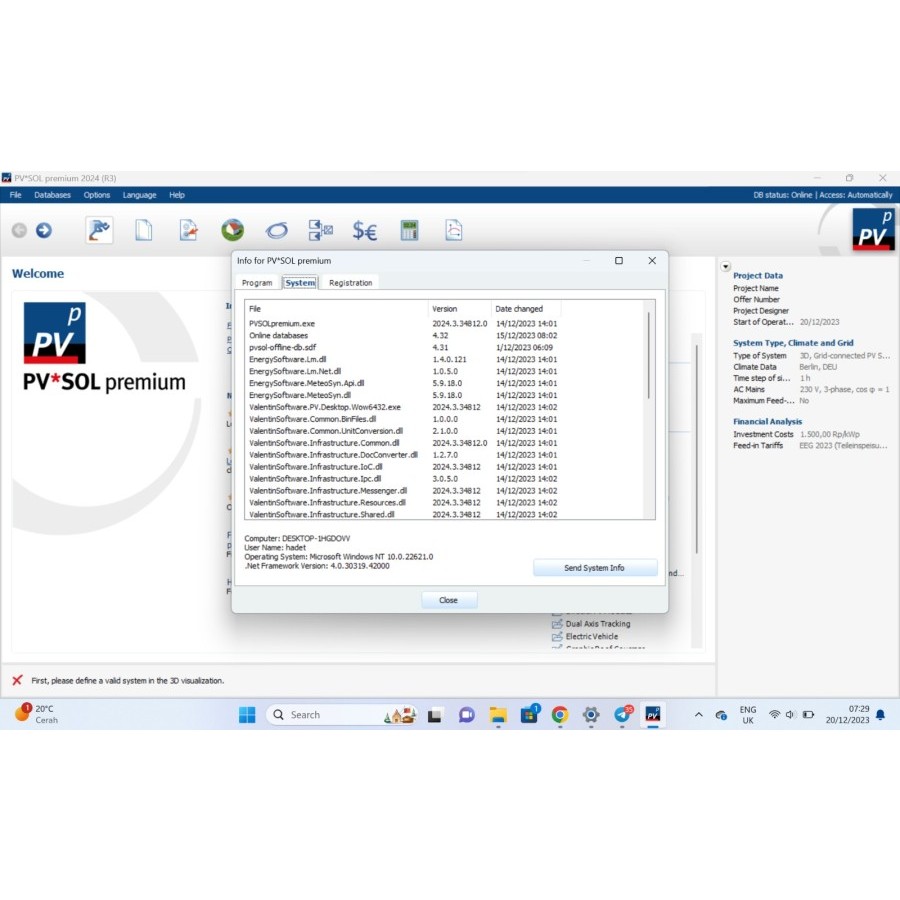Click the Electric Vehicle example item
Viewport: 900px width, 900px height.
click(x=592, y=637)
